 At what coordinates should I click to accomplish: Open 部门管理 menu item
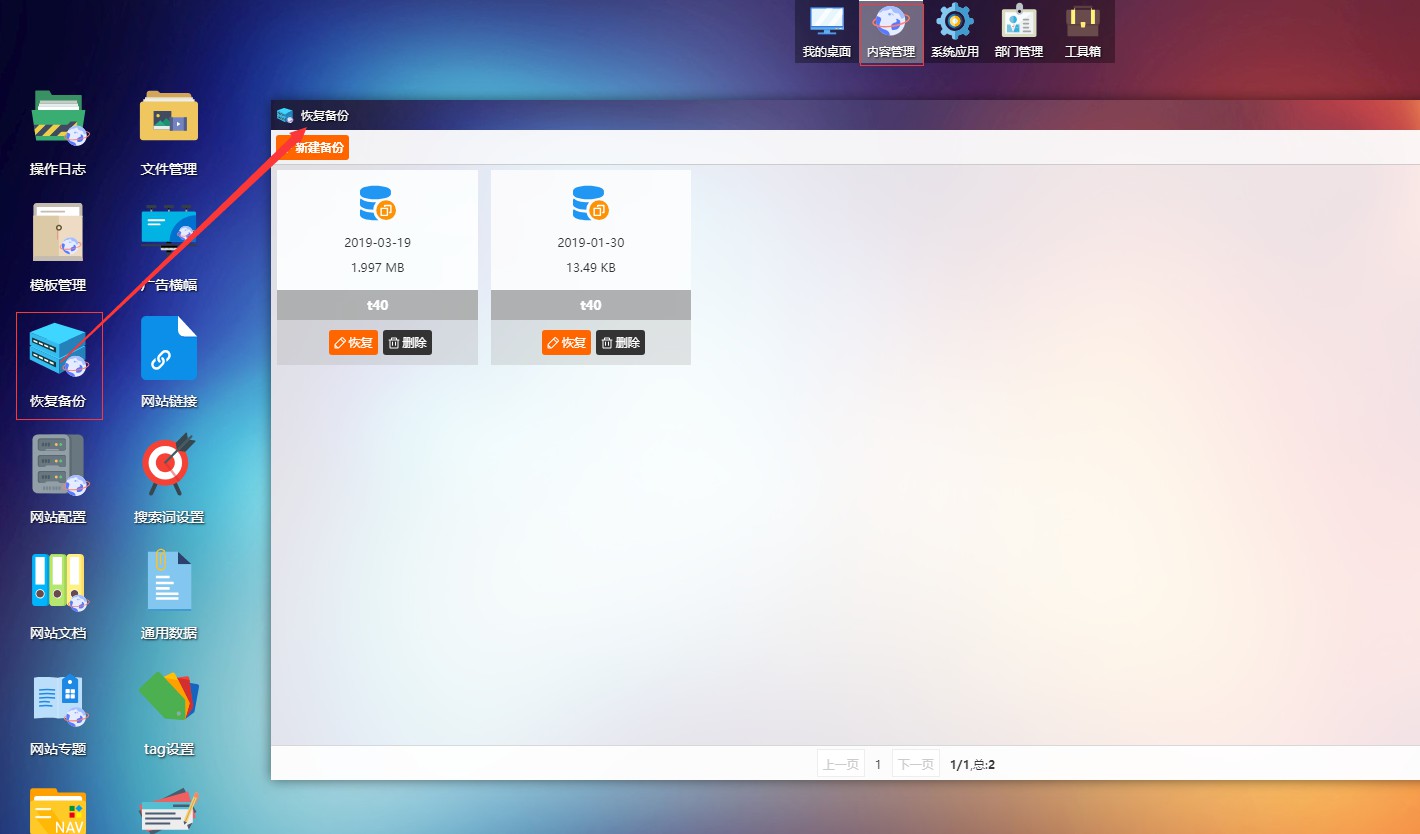tap(1018, 32)
